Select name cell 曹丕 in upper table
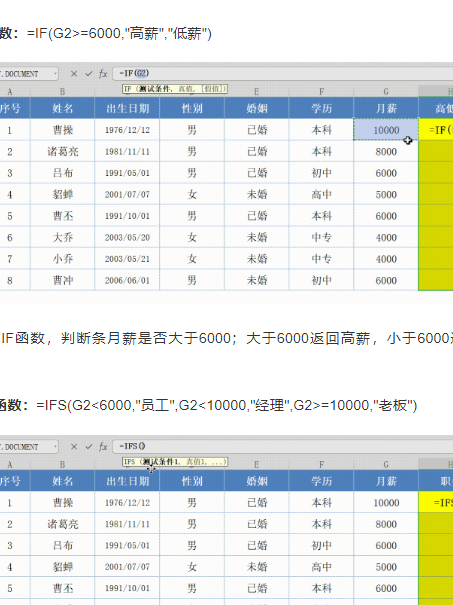This screenshot has height=605, width=453. [x=63, y=216]
